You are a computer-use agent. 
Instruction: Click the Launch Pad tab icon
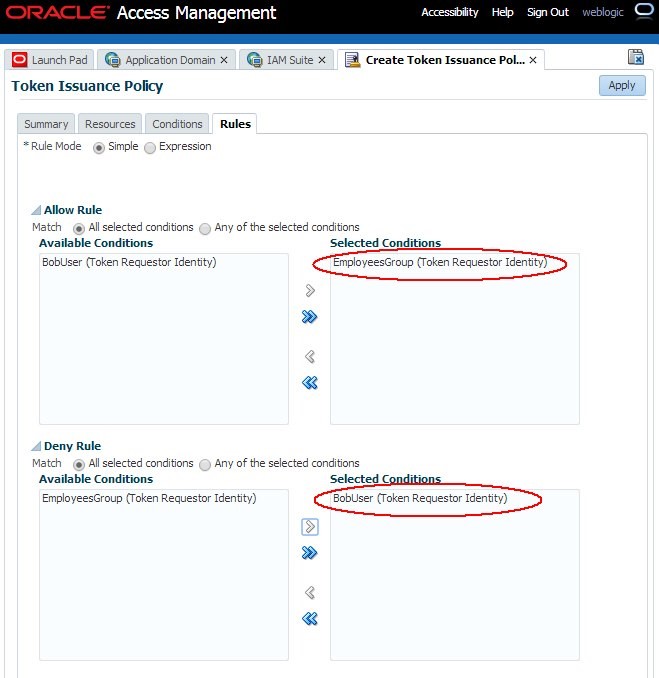pos(19,60)
